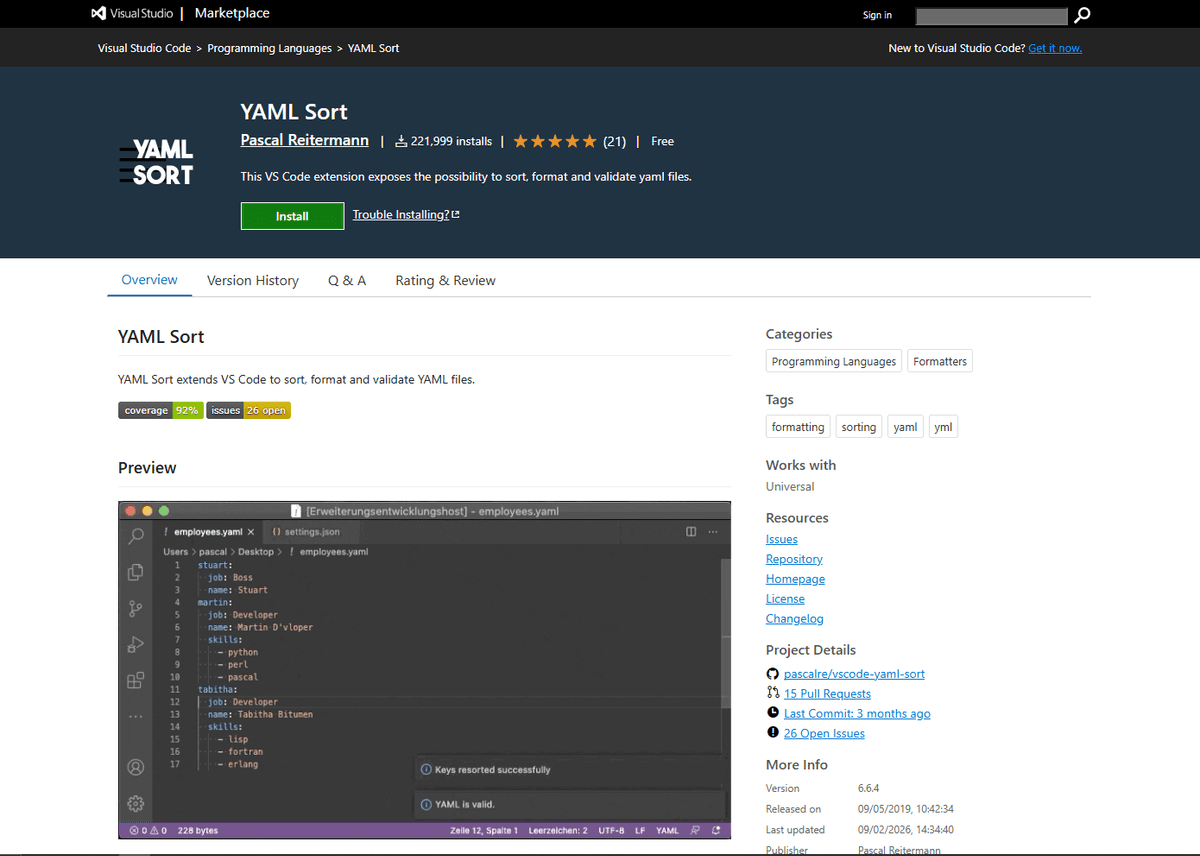Image resolution: width=1200 pixels, height=856 pixels.
Task: Select the Programming Languages category tag
Action: coord(834,362)
